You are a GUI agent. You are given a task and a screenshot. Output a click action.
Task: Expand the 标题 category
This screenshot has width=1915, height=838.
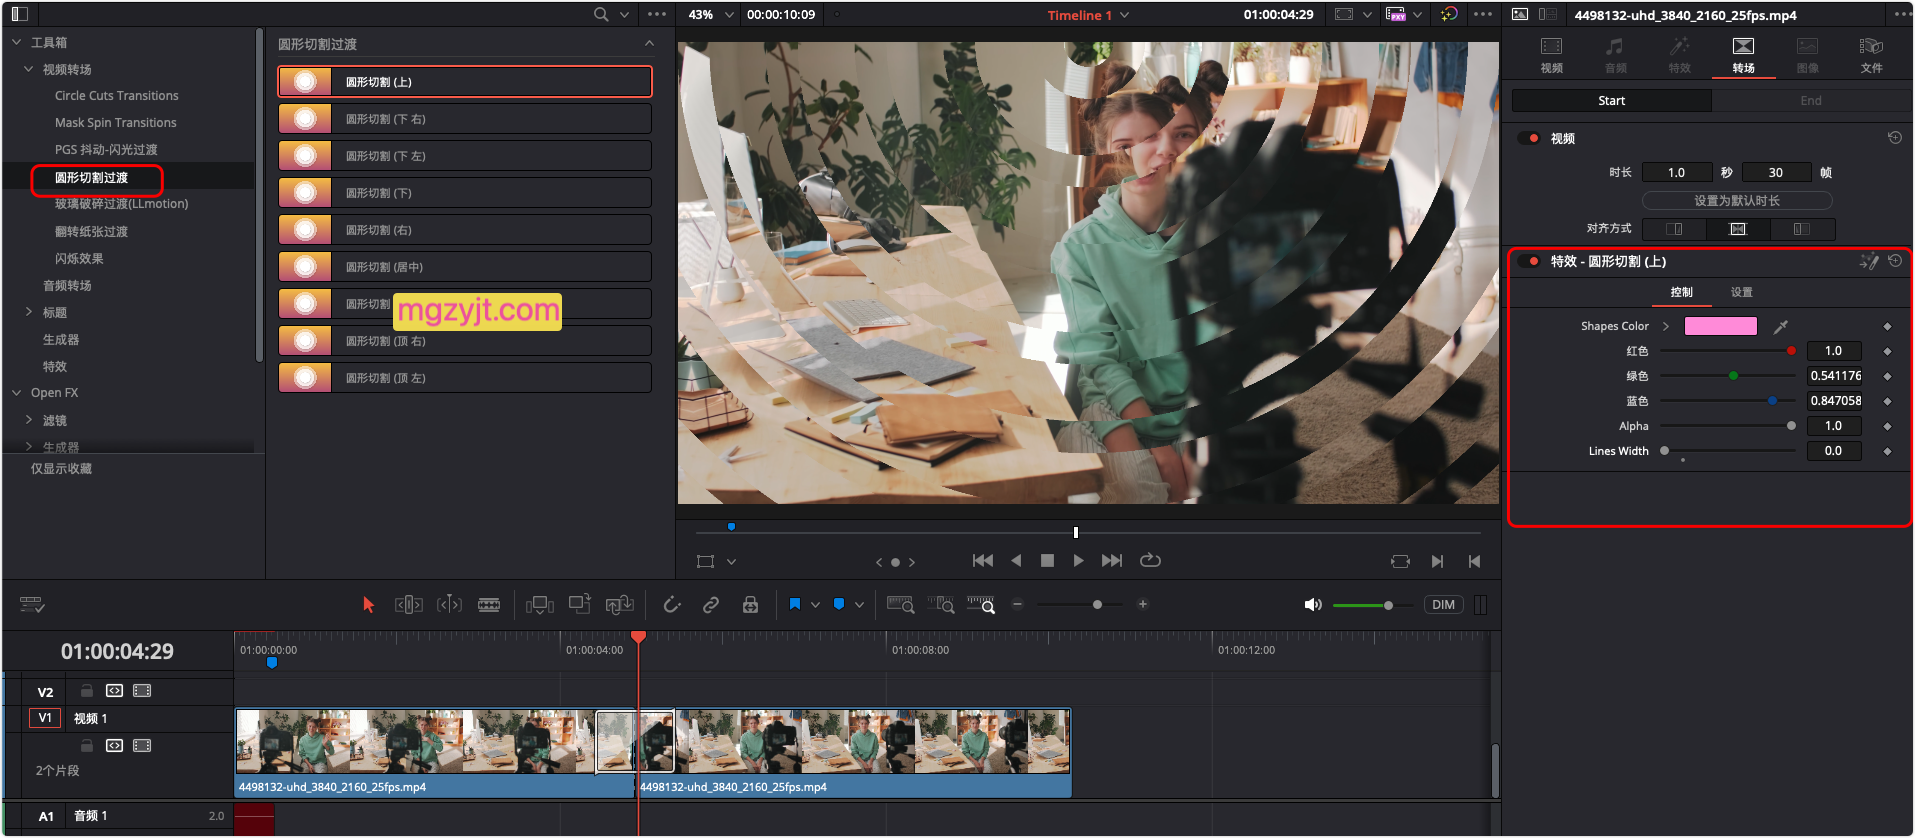tap(28, 312)
